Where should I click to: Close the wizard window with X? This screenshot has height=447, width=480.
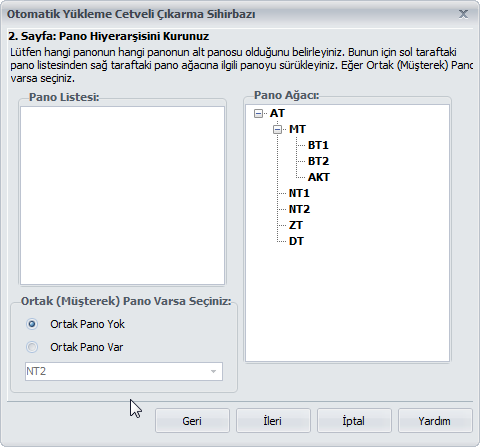click(463, 14)
